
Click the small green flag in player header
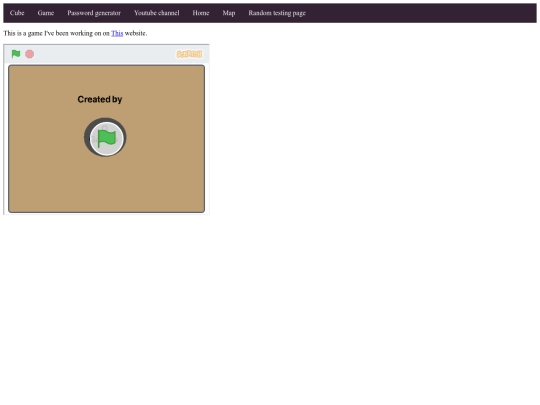pyautogui.click(x=16, y=54)
